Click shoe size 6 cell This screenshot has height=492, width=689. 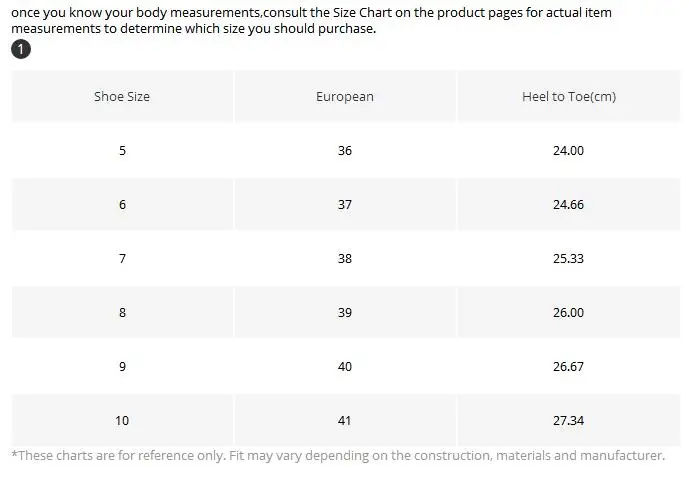[122, 205]
